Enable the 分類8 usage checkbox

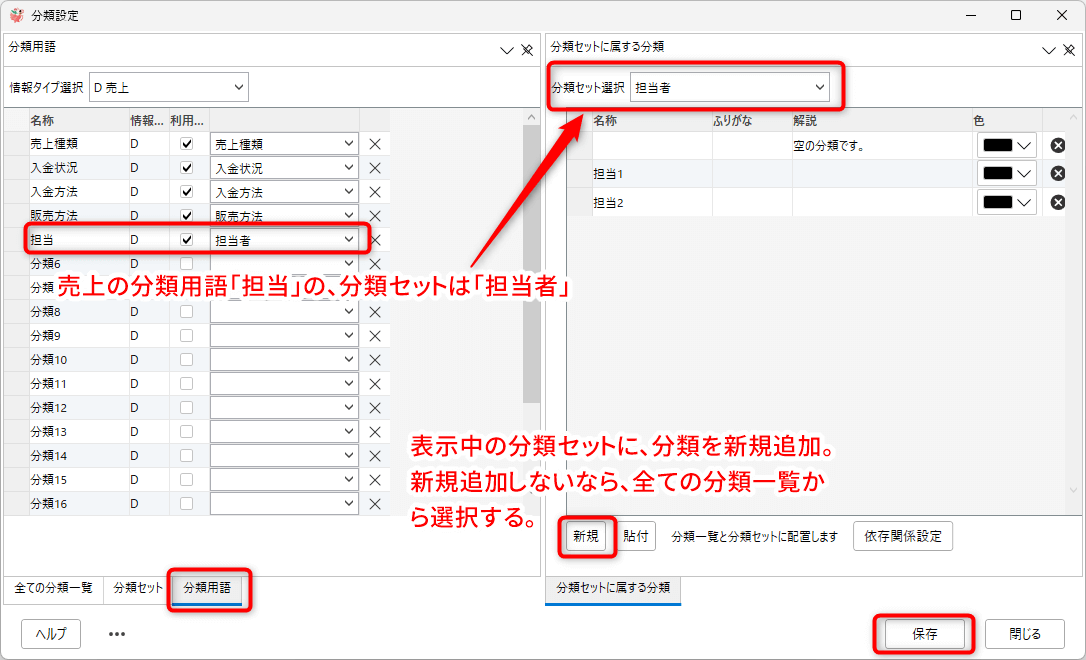186,312
